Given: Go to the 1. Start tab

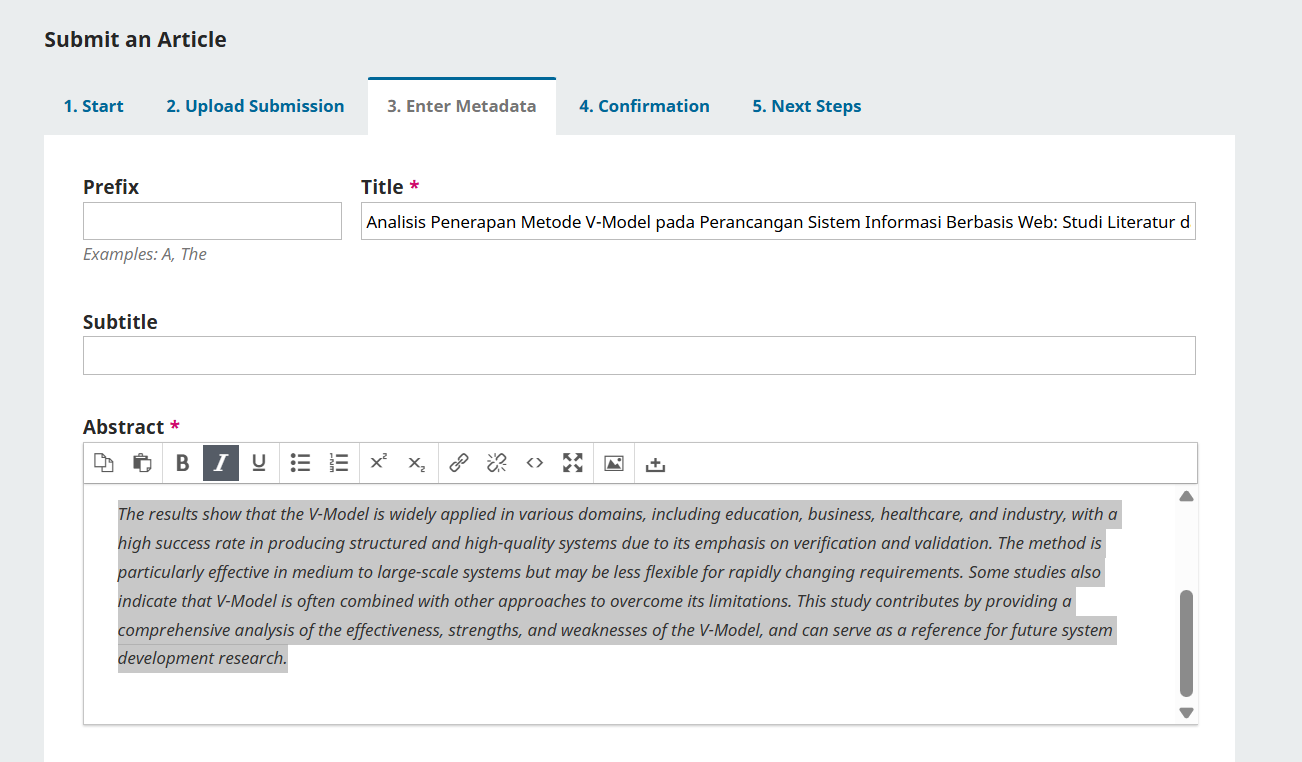Looking at the screenshot, I should [94, 106].
